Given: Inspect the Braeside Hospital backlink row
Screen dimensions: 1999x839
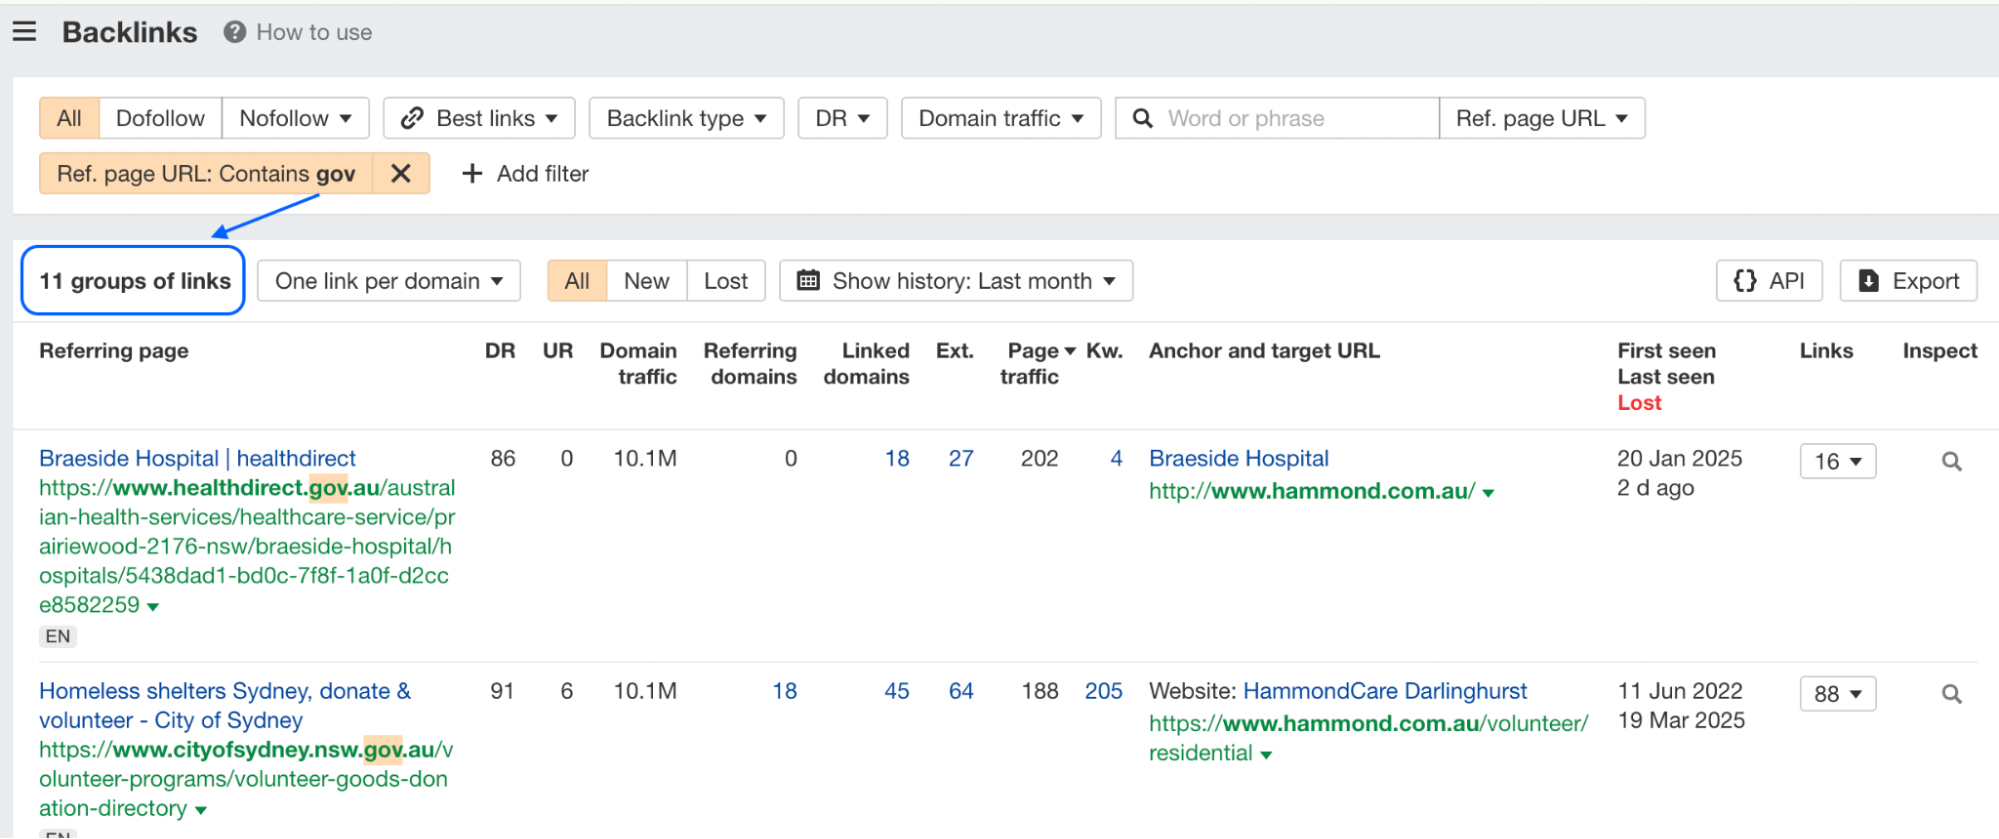Looking at the screenshot, I should click(1950, 462).
